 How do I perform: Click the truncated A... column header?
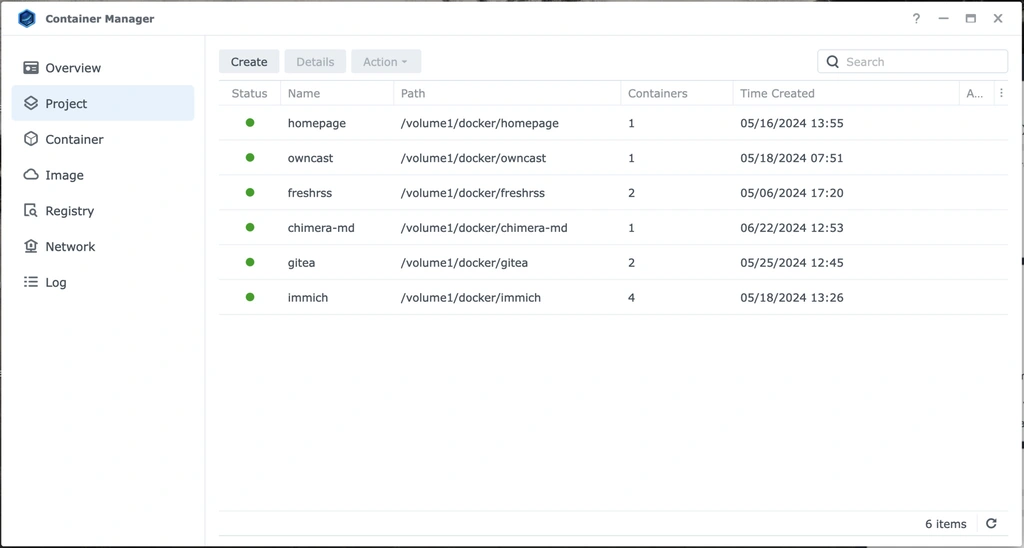pos(975,93)
